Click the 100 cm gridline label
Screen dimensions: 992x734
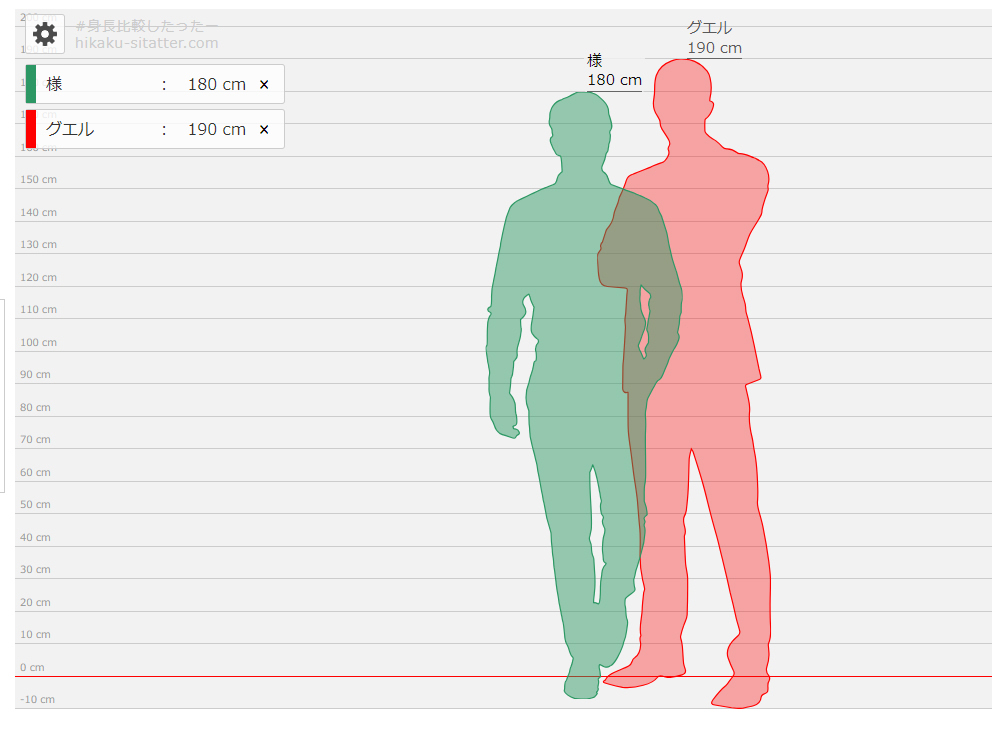38,342
